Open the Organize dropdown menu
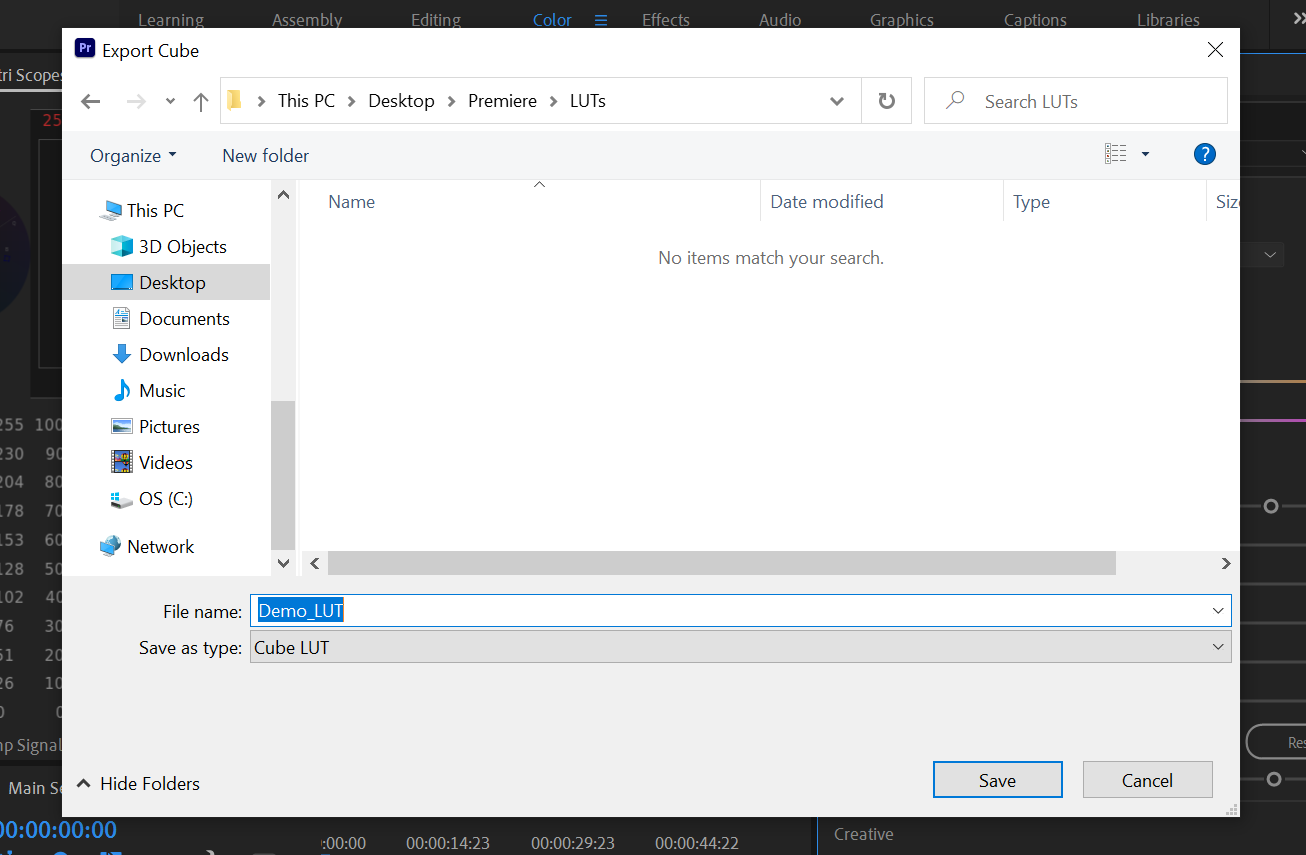Screen dimensions: 1306x855 pos(133,156)
